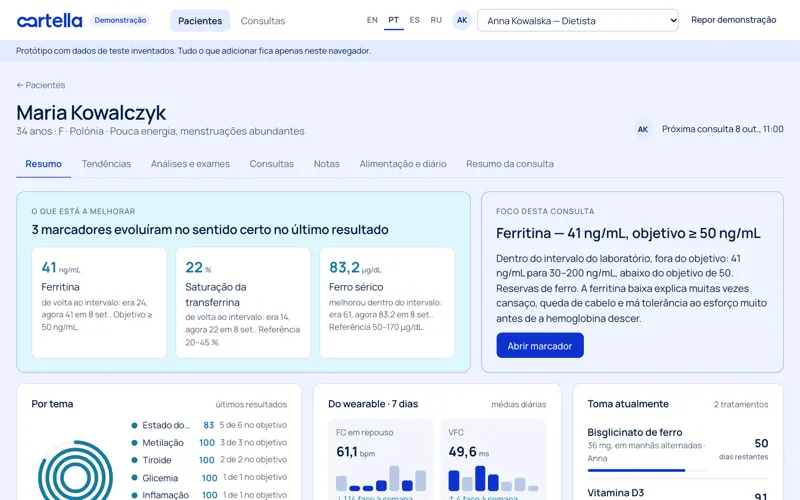
Task: Click the AK avatar beside language options
Action: click(462, 20)
